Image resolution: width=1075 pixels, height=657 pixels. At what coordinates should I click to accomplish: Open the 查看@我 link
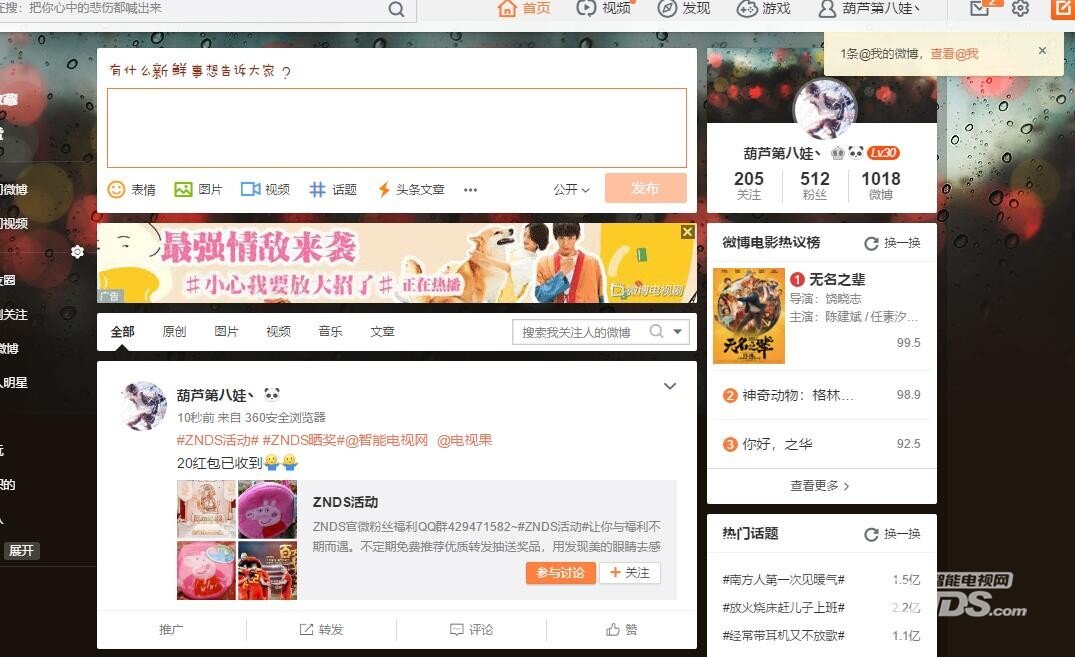pyautogui.click(x=954, y=53)
